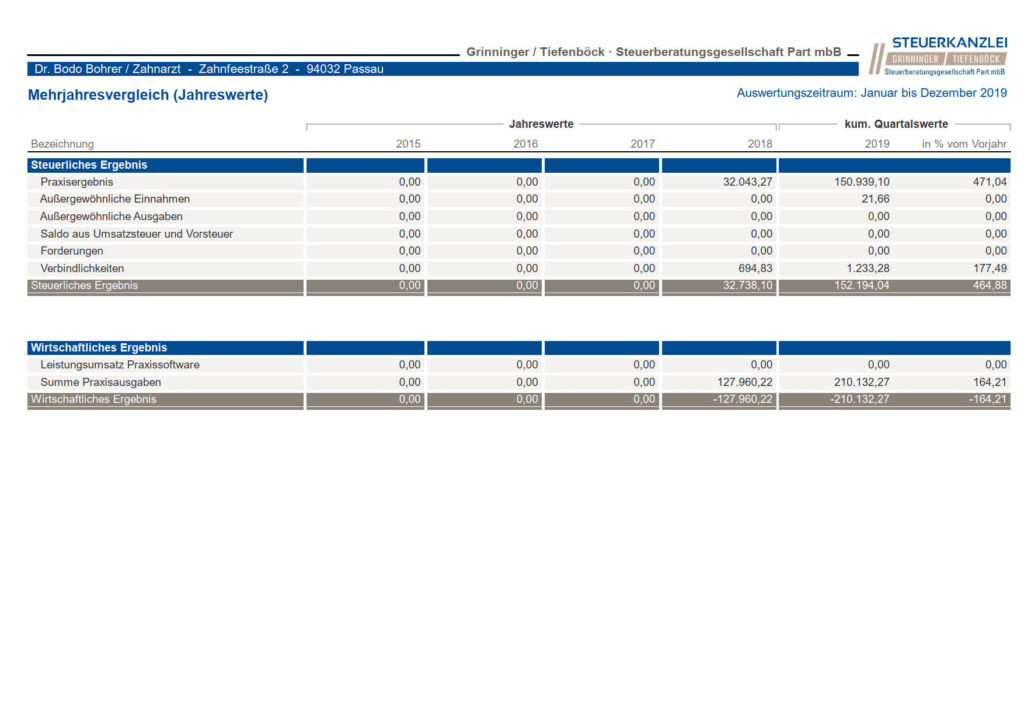Select the Praxisergebnis 2018 value 32.043,27

[x=748, y=182]
